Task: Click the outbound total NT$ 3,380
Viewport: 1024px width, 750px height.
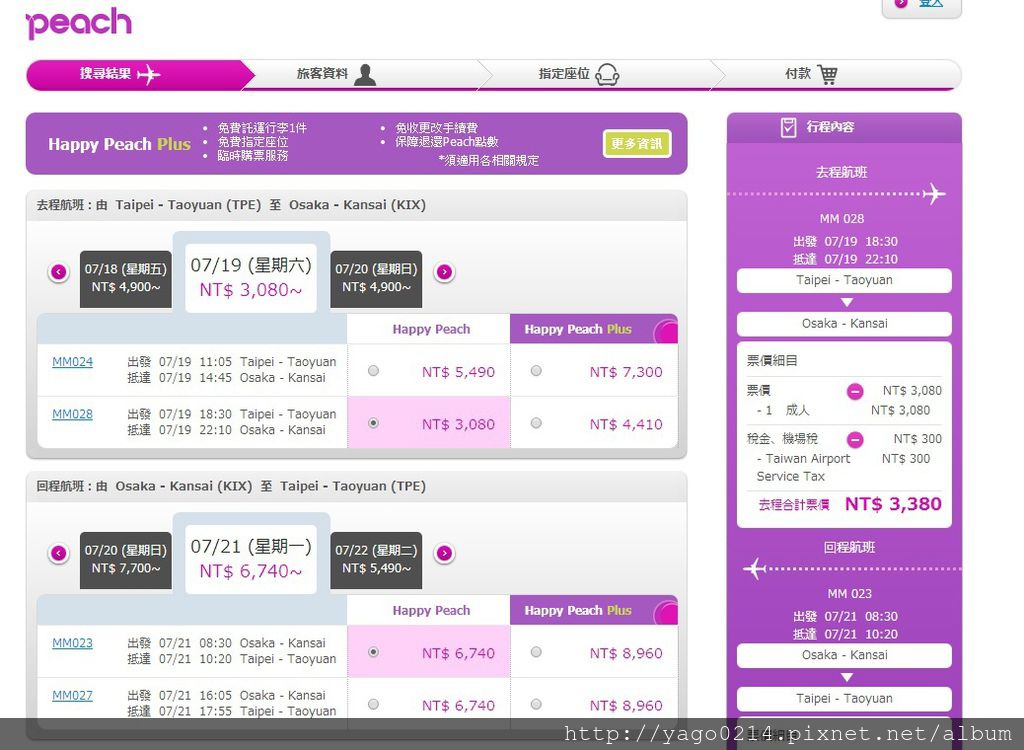Action: tap(893, 504)
